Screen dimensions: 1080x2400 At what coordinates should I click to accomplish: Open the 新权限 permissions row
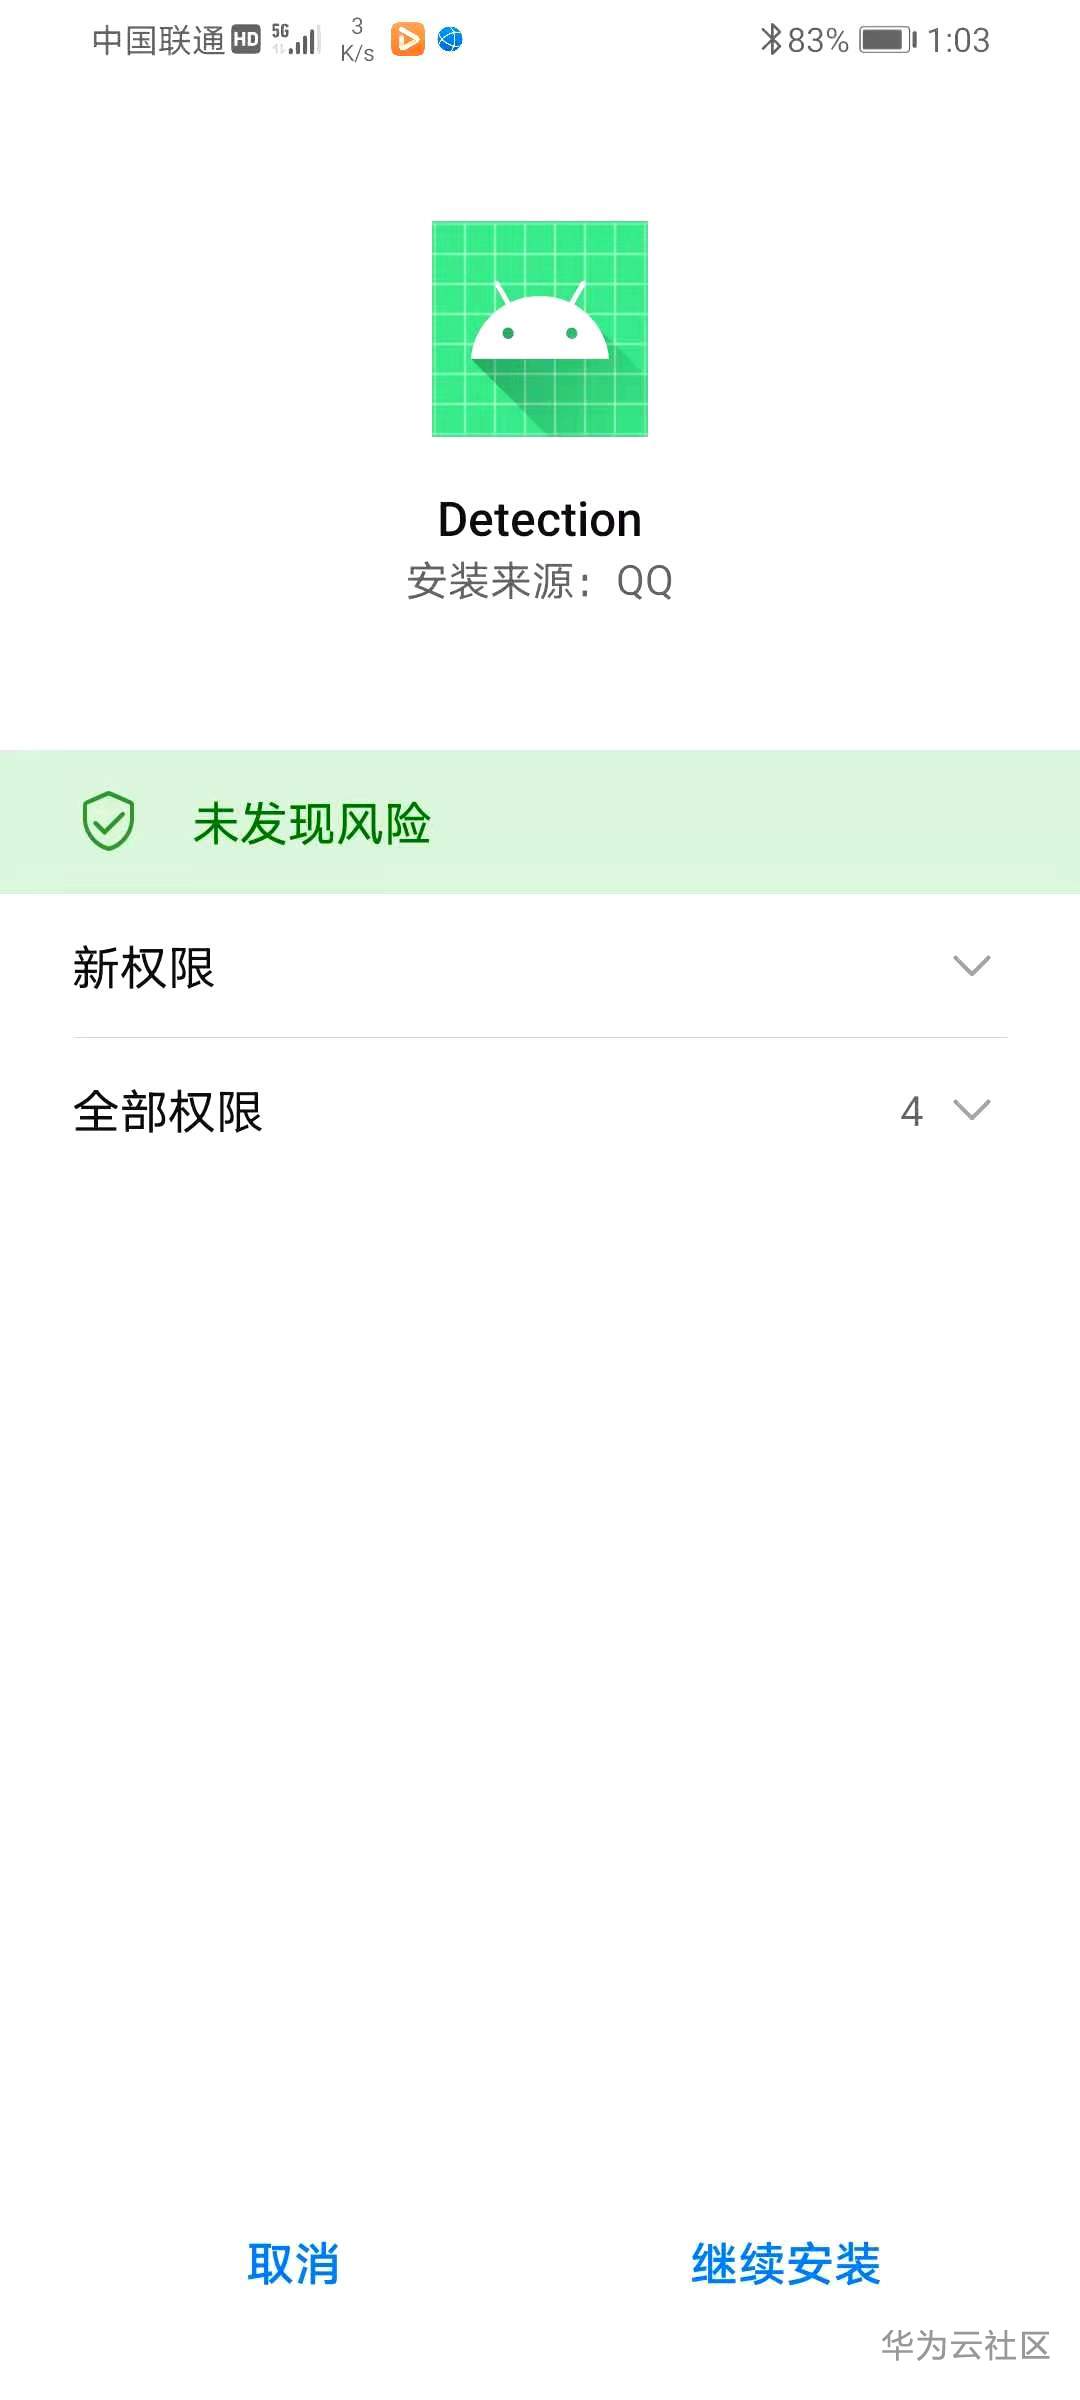click(540, 967)
